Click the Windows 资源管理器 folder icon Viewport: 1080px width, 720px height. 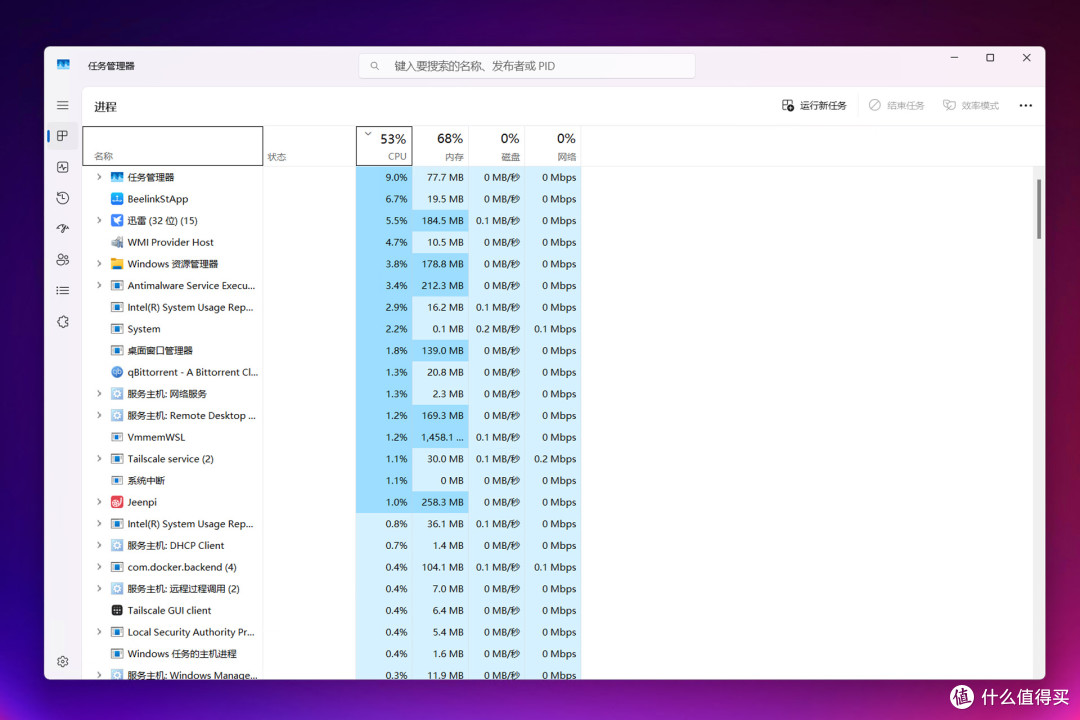coord(117,264)
